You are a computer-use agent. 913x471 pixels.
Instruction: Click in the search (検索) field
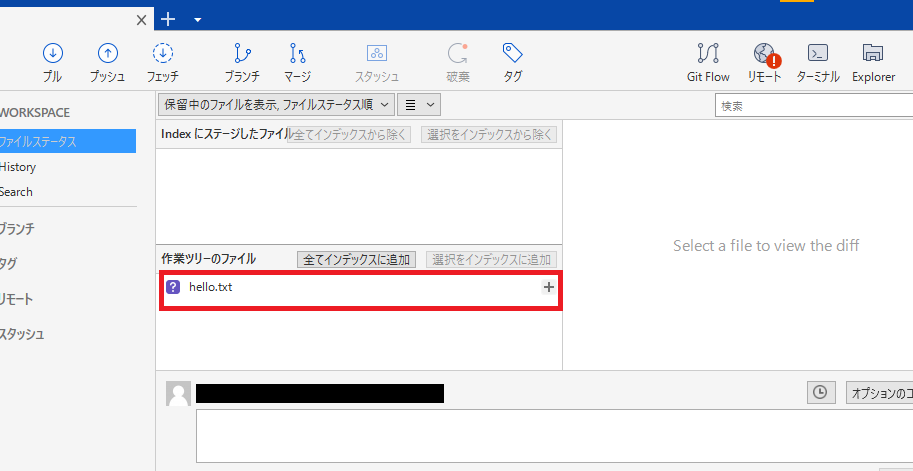[812, 105]
